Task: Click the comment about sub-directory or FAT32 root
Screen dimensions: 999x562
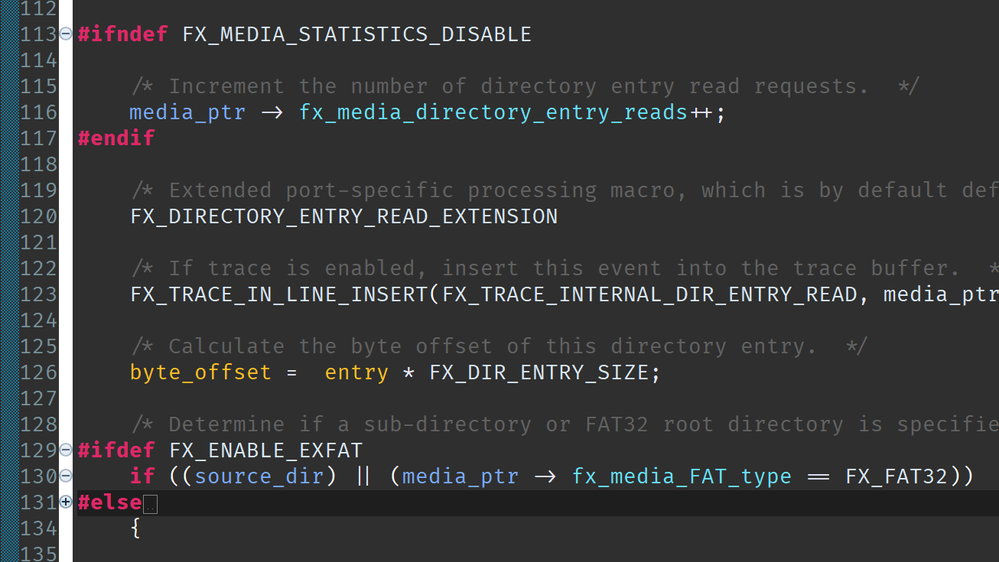Action: coord(564,424)
